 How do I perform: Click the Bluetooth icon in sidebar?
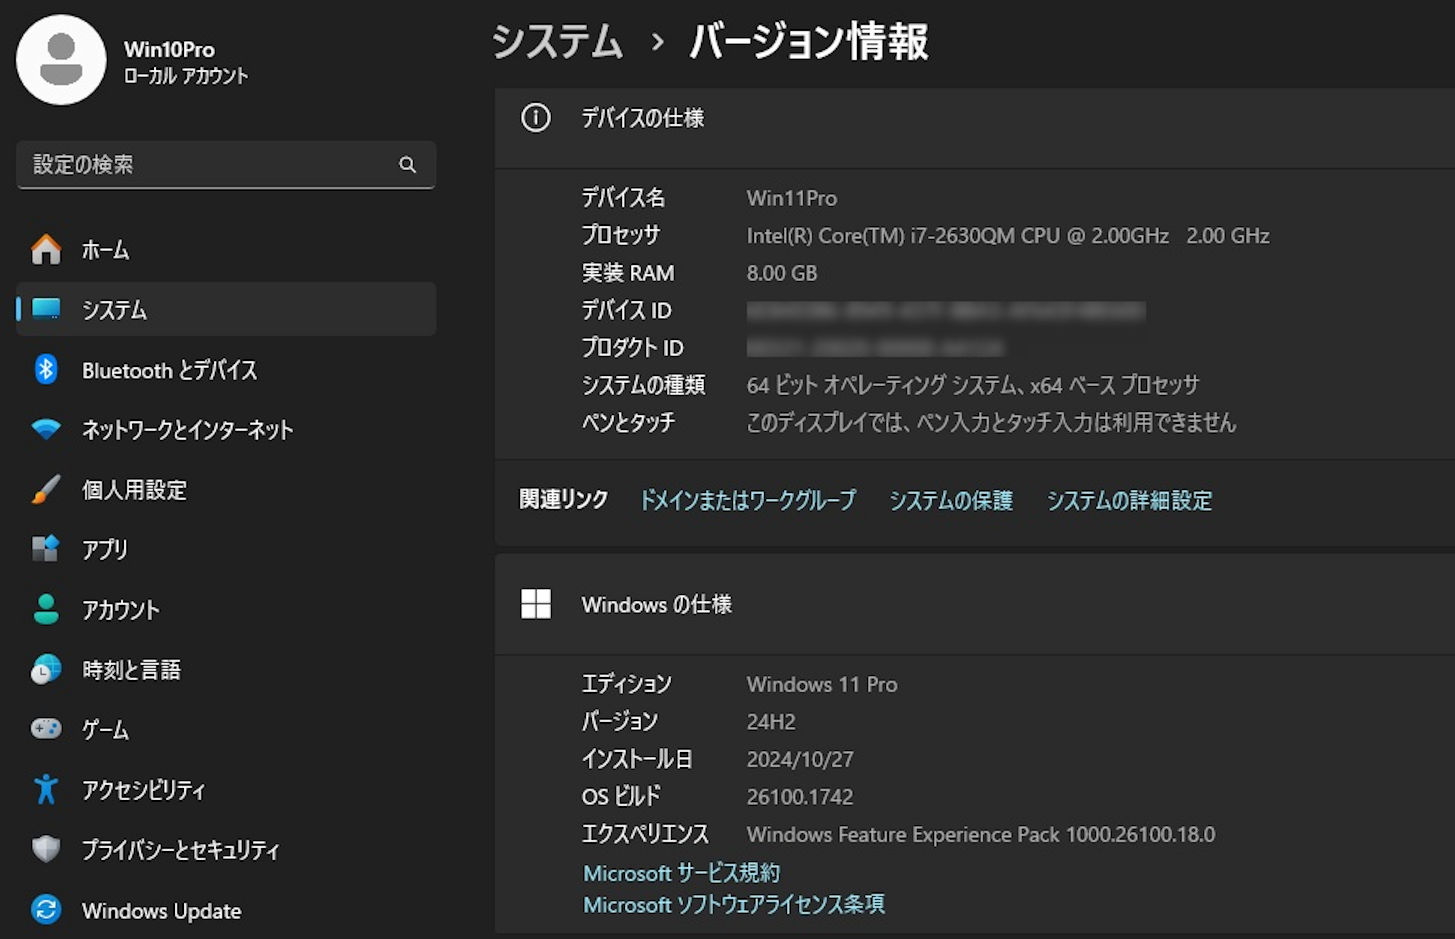[x=46, y=370]
